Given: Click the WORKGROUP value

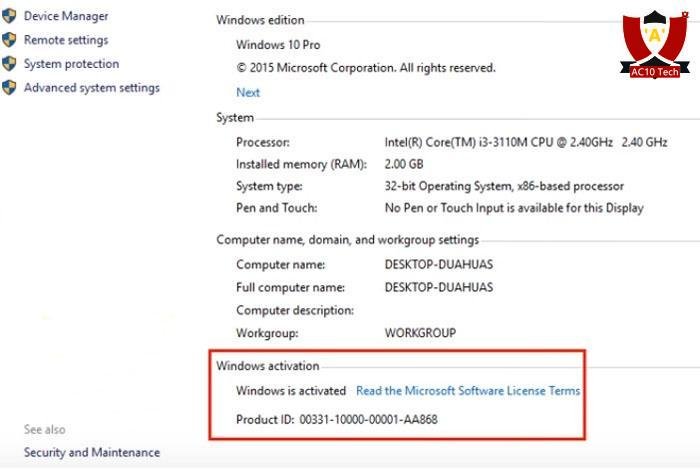Looking at the screenshot, I should click(420, 333).
